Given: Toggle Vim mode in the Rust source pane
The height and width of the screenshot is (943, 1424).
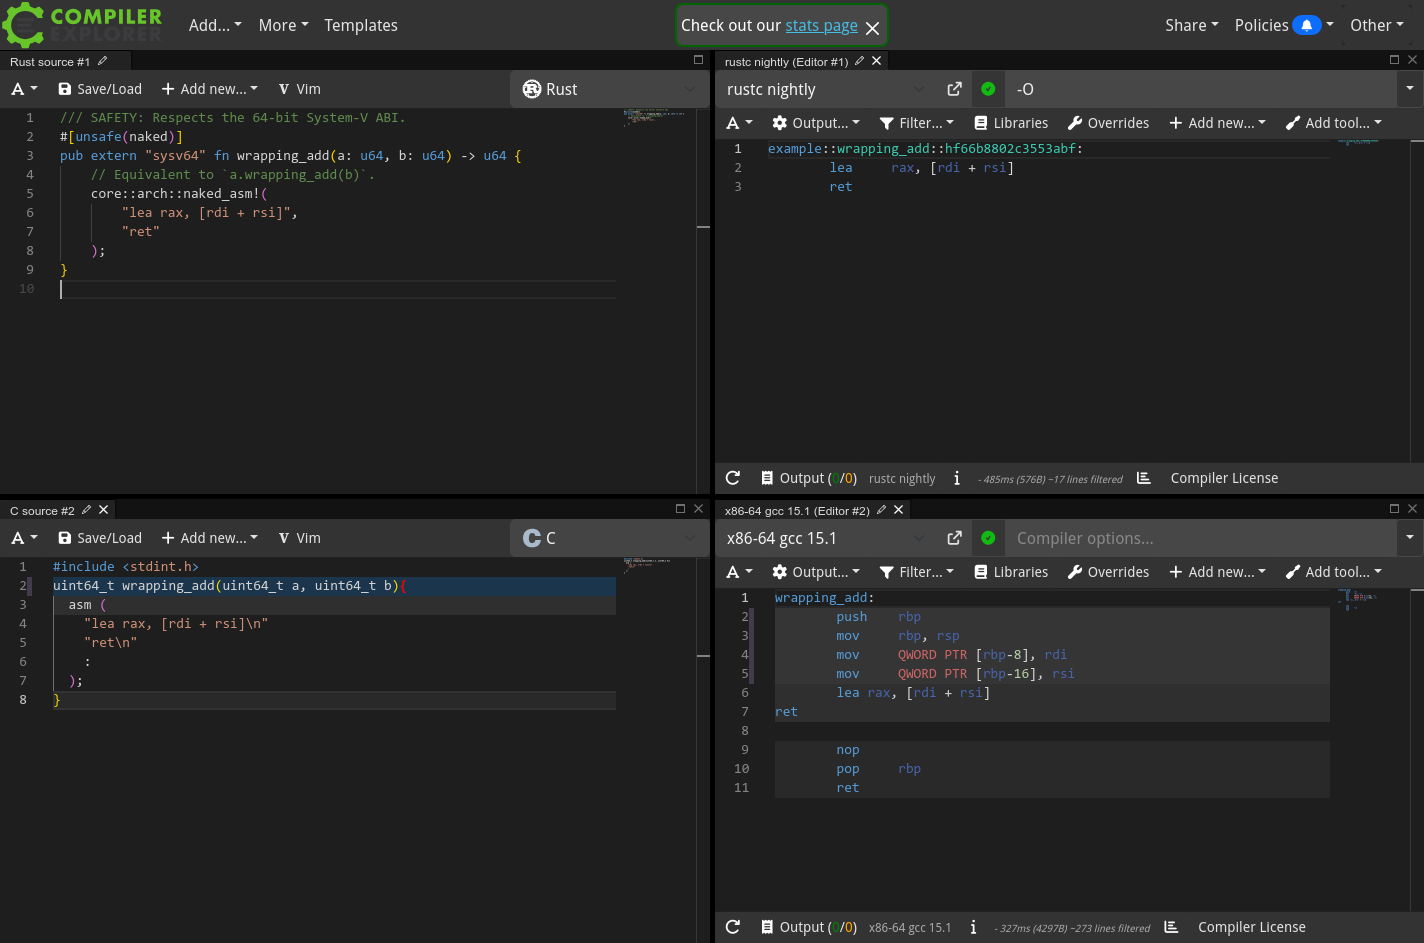Looking at the screenshot, I should [300, 89].
